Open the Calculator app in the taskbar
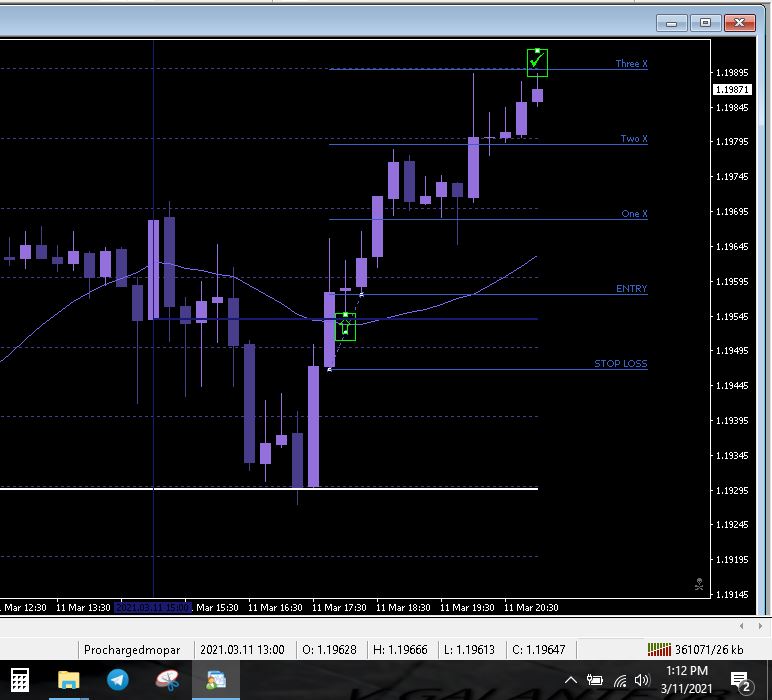The image size is (772, 700). click(x=20, y=680)
